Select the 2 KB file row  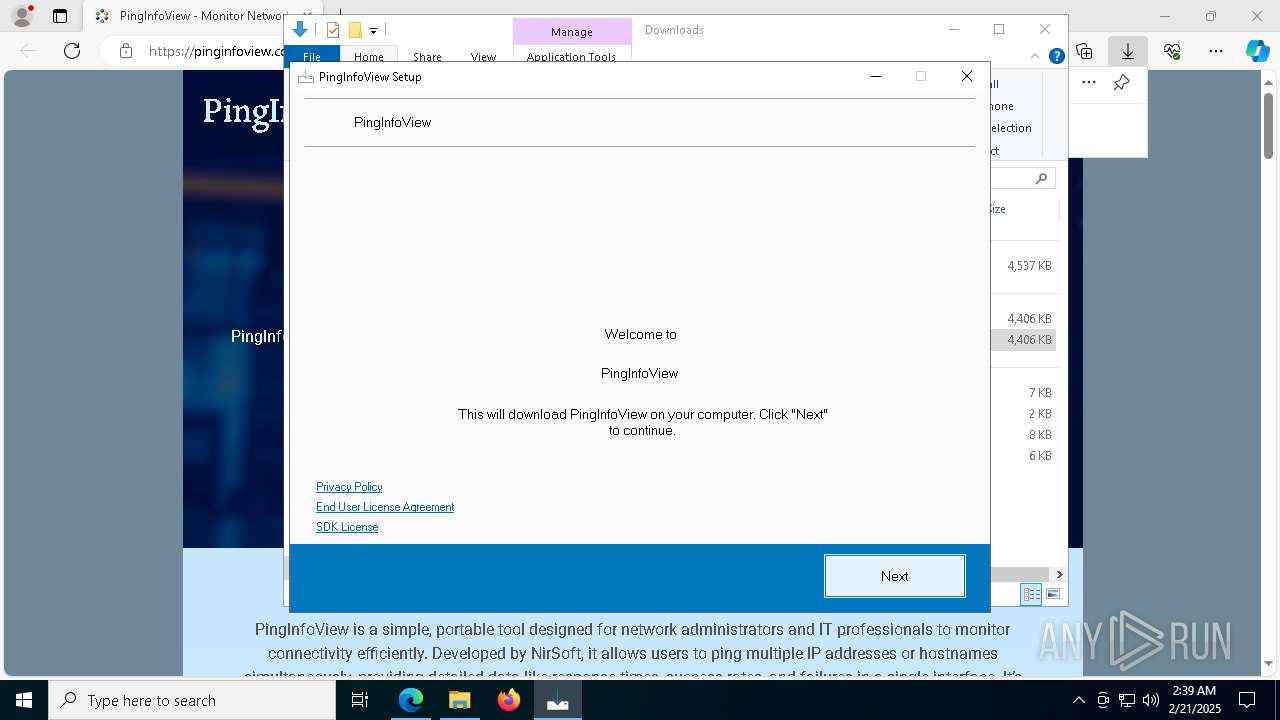tap(1024, 414)
